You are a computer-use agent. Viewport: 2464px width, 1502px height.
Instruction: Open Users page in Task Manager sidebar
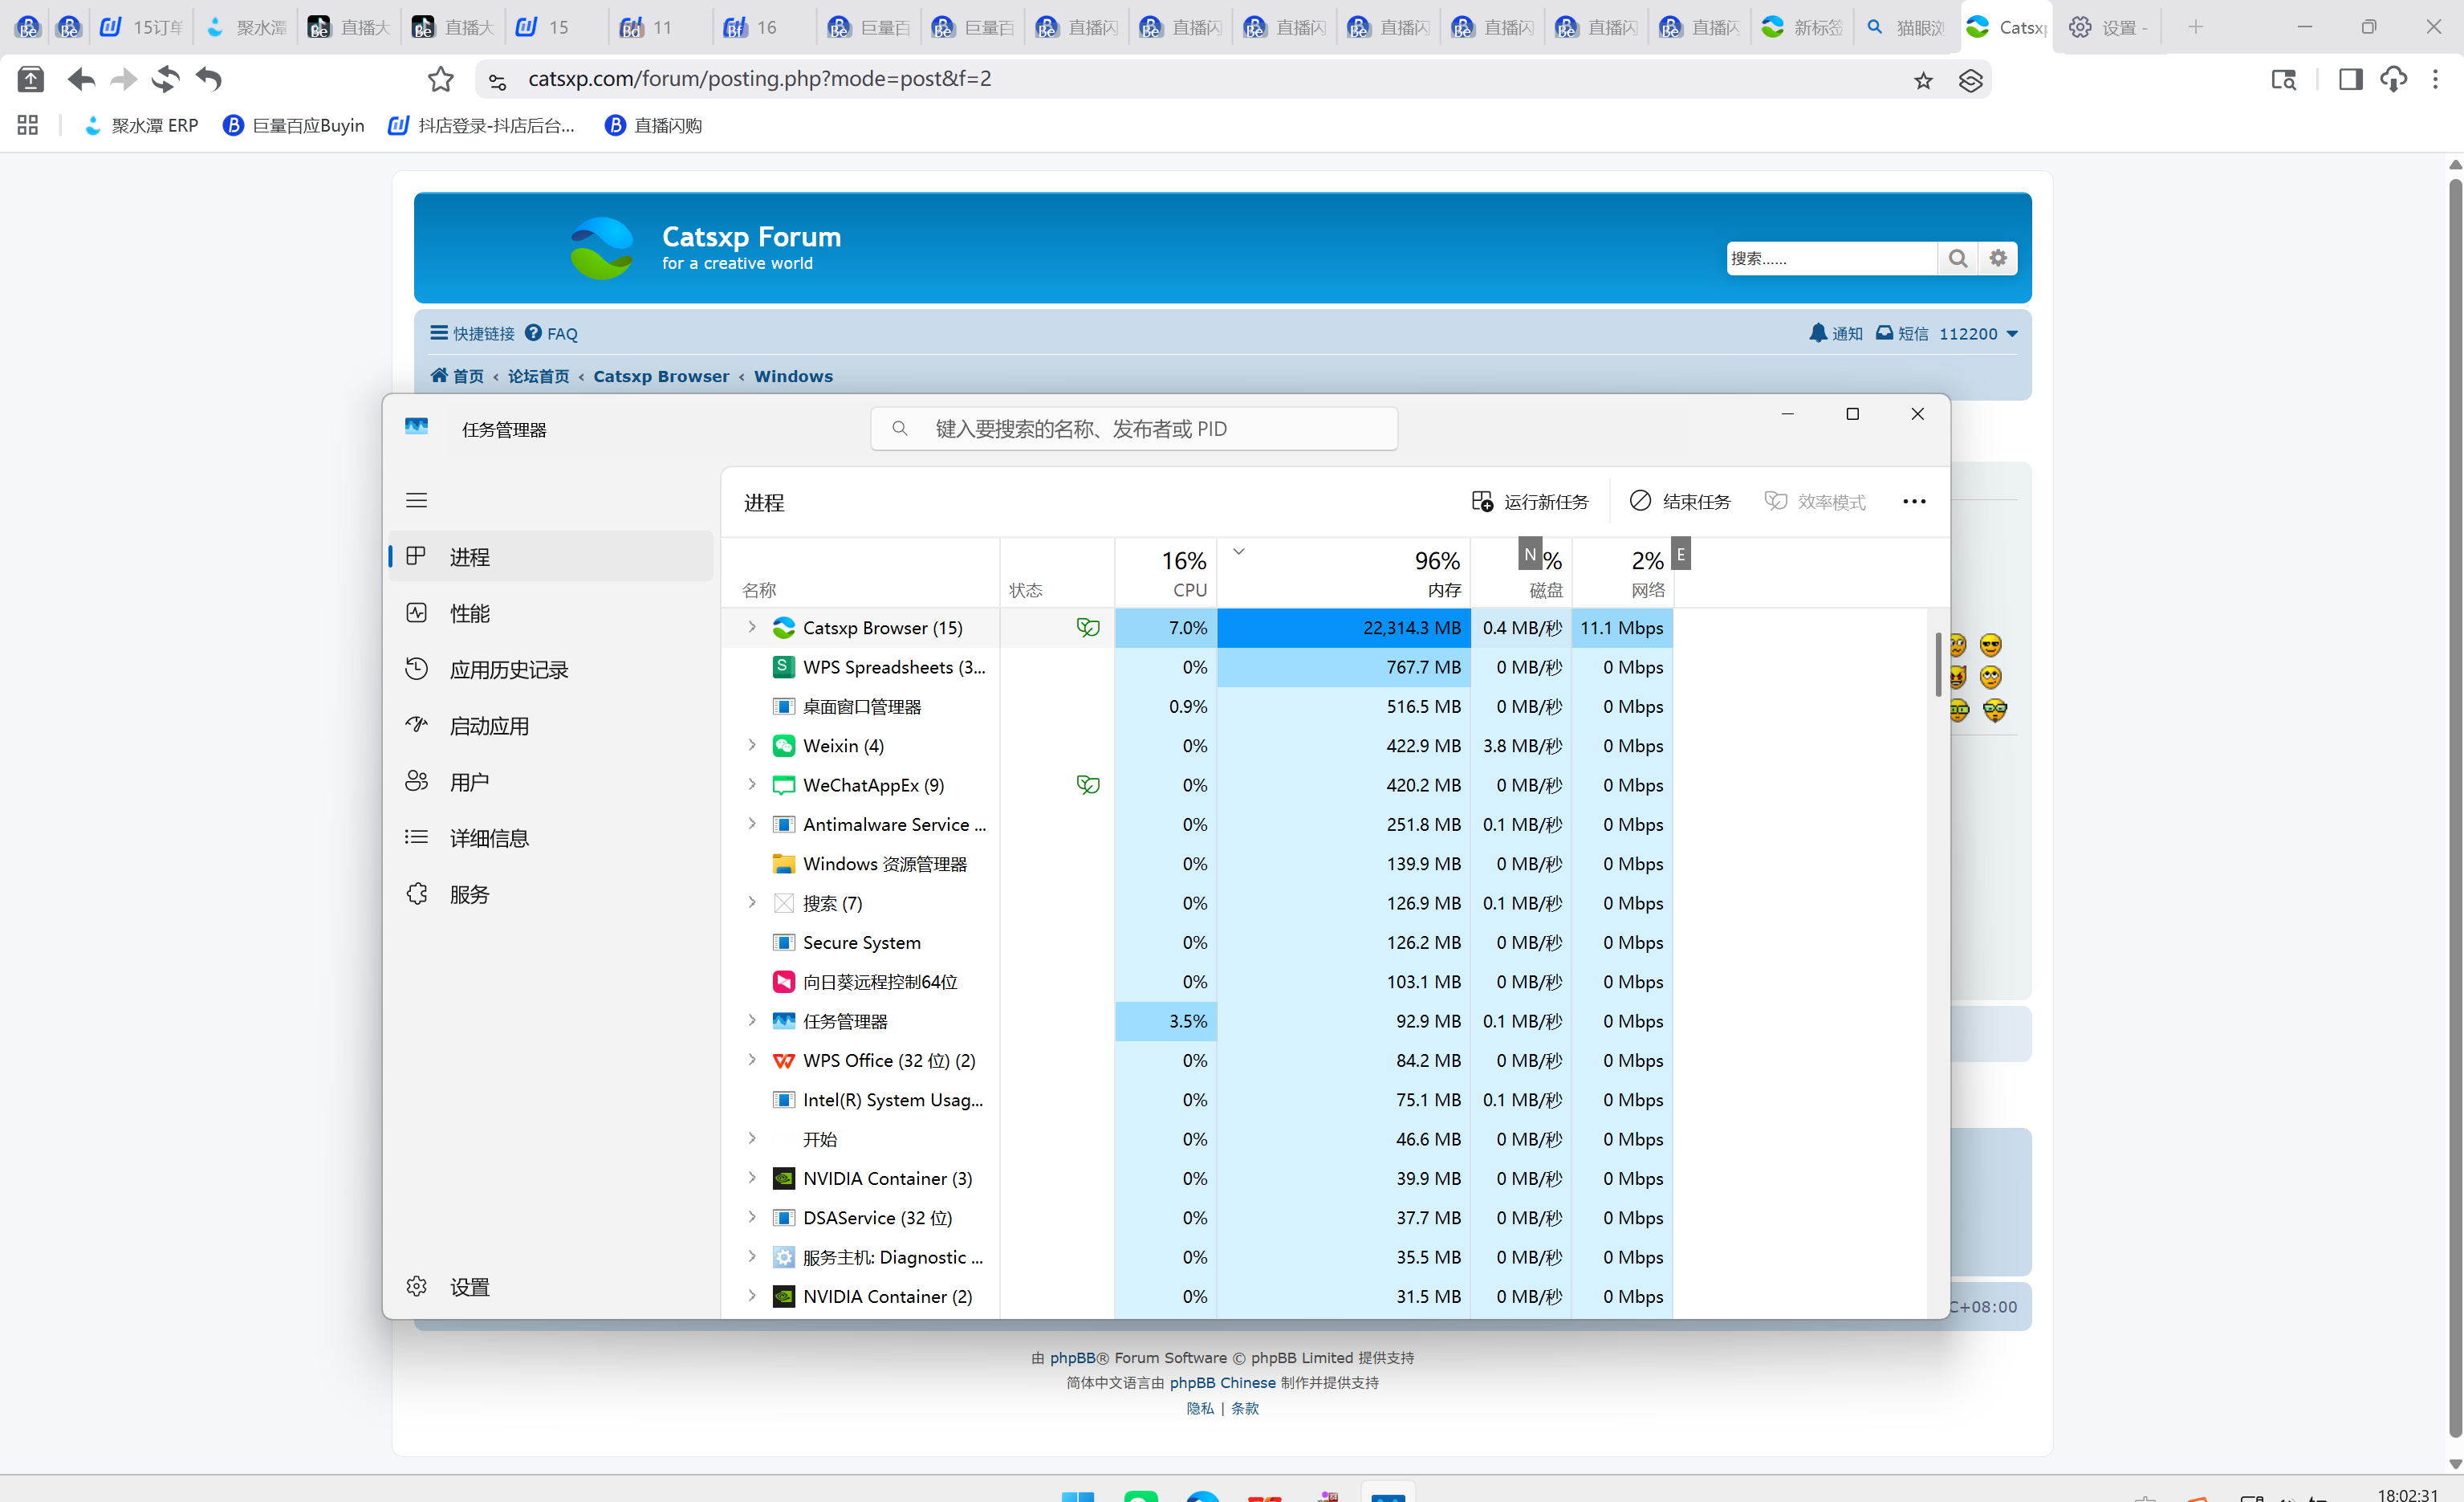(x=469, y=782)
